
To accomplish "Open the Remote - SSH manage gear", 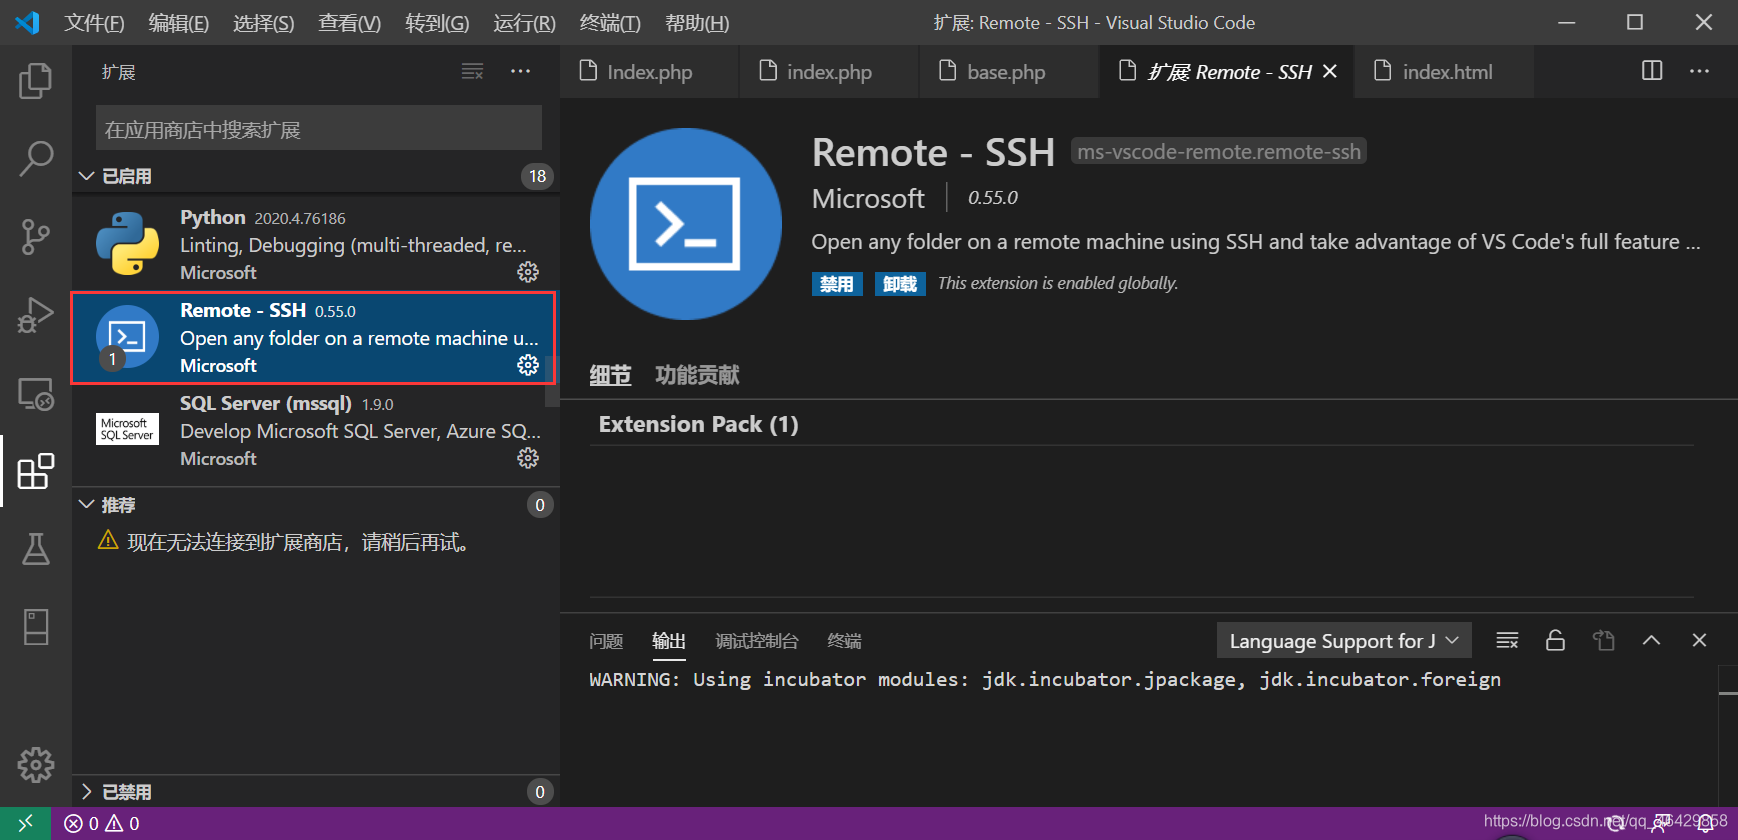I will tap(528, 365).
